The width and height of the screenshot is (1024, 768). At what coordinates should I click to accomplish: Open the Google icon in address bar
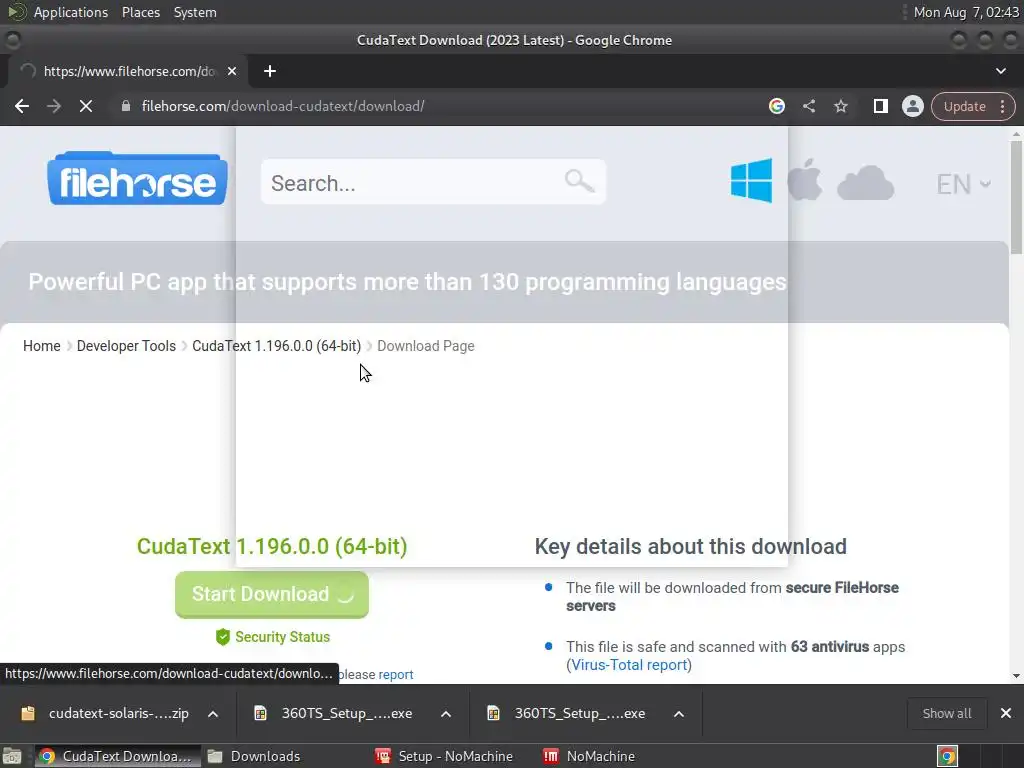coord(776,106)
